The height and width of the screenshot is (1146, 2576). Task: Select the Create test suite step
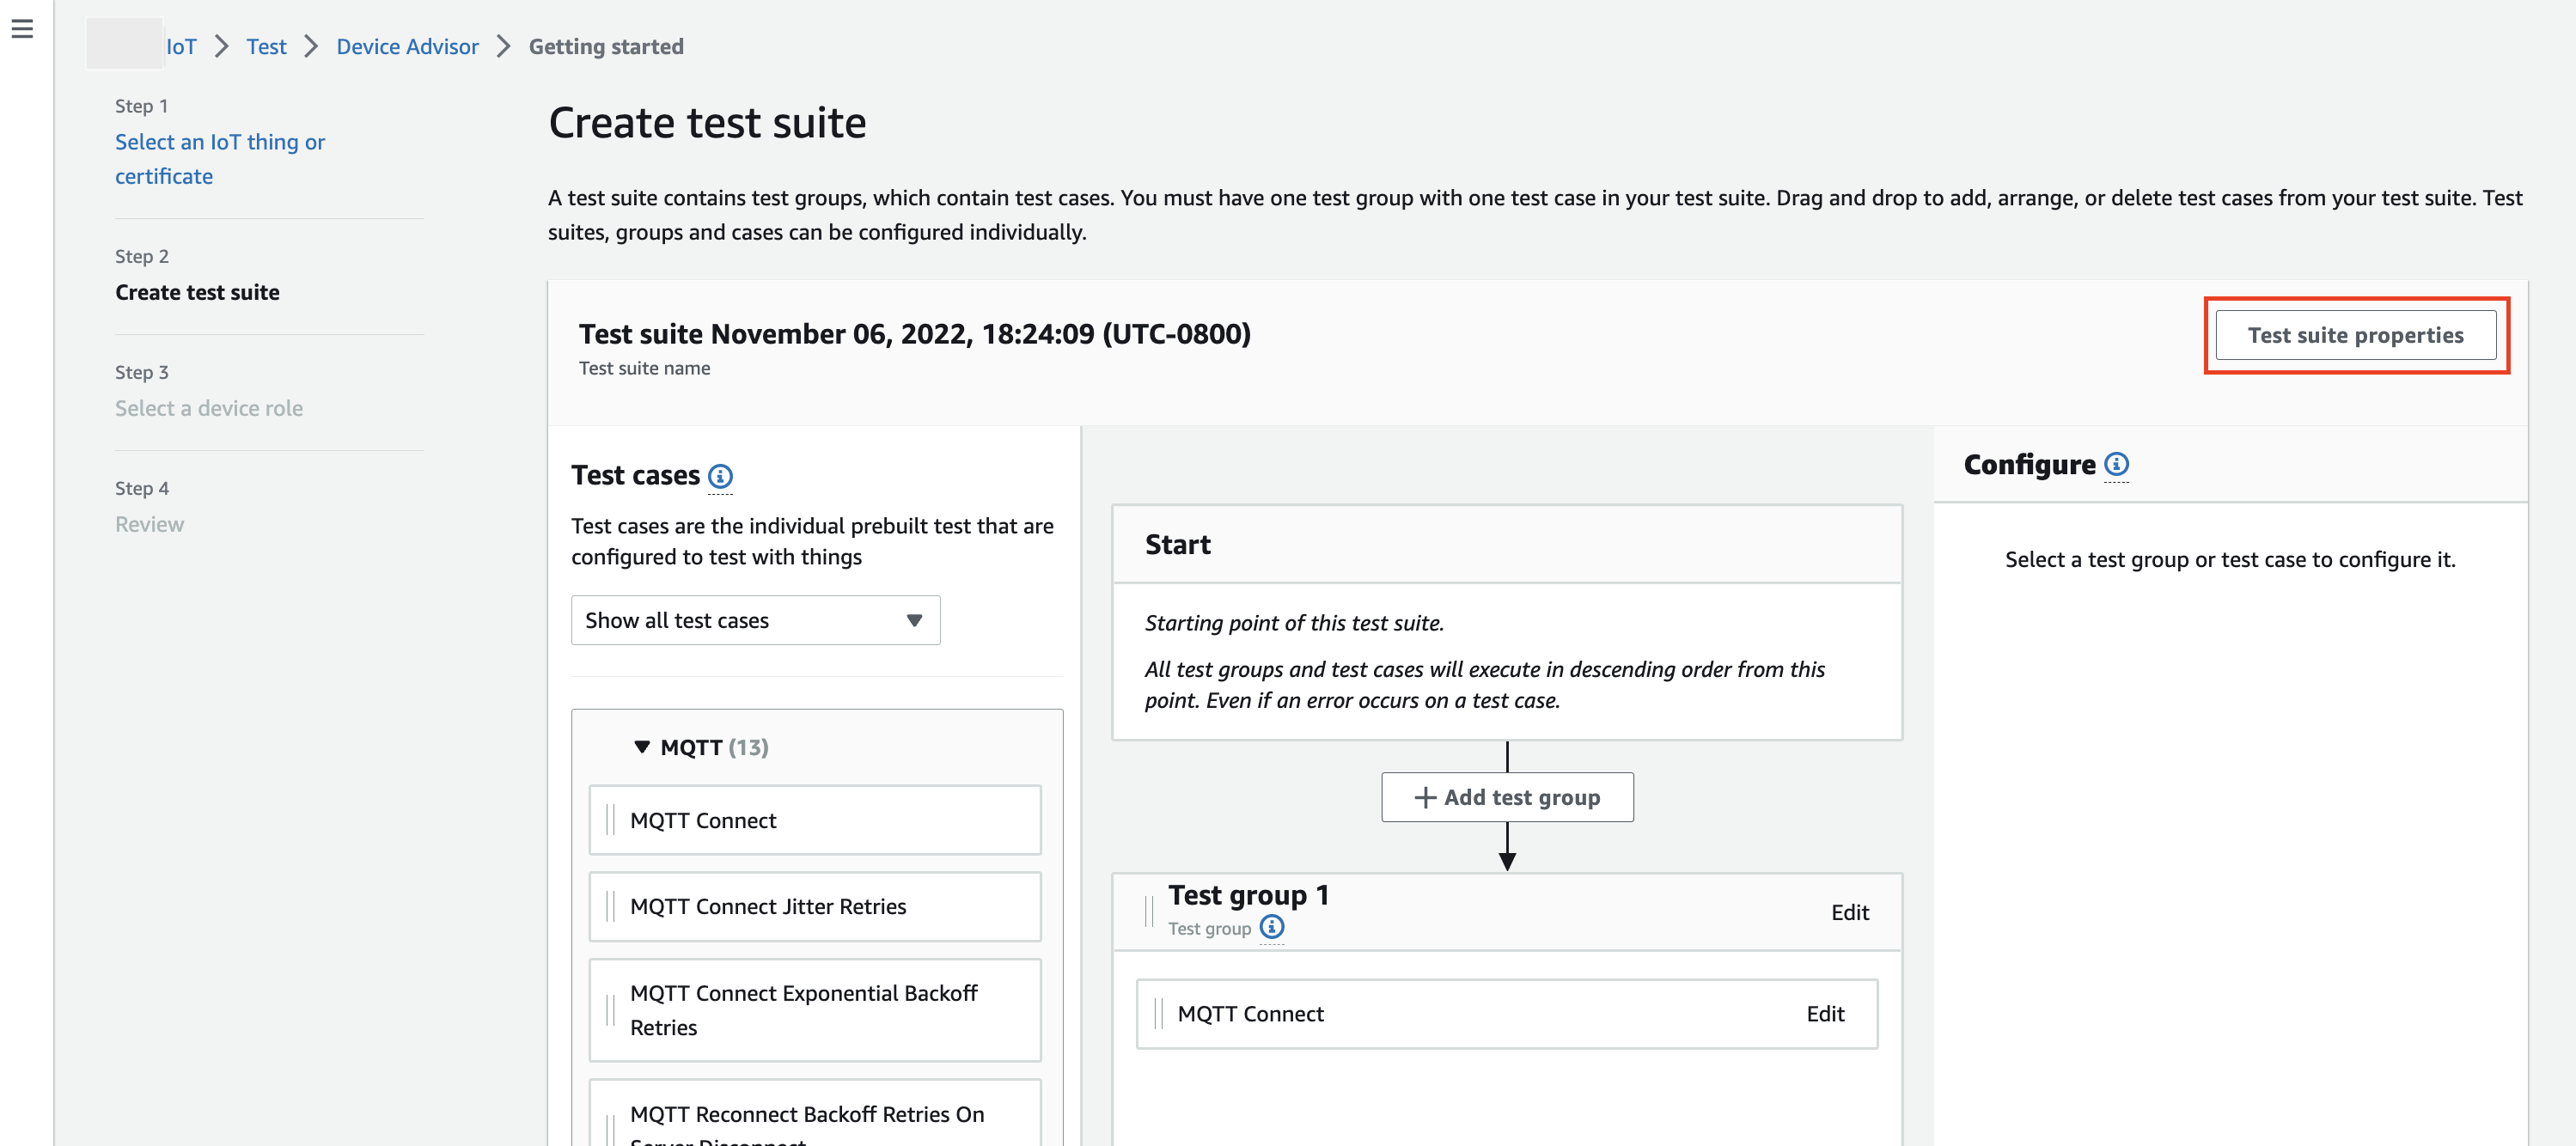pos(197,292)
